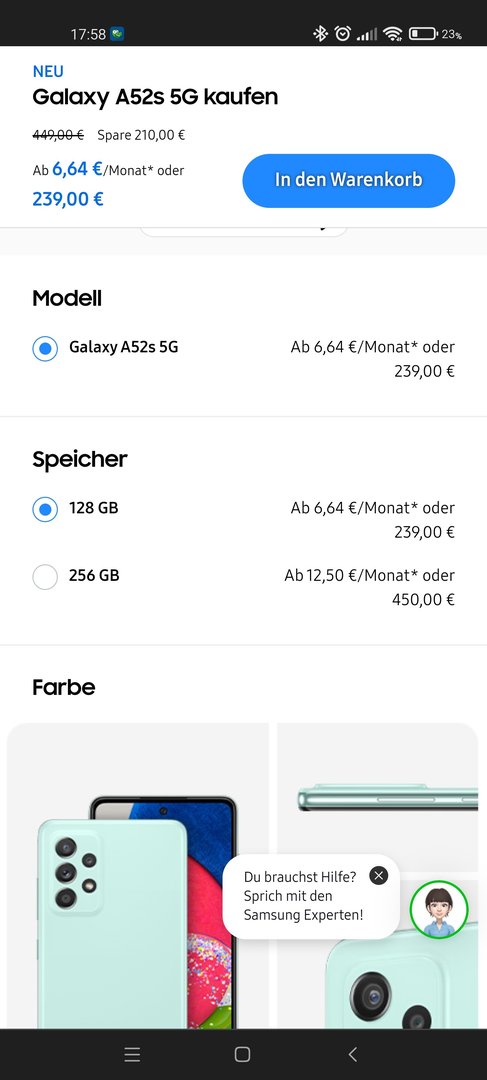This screenshot has height=1080, width=487.
Task: Tap the 6,64 € monthly price link
Action: point(77,169)
